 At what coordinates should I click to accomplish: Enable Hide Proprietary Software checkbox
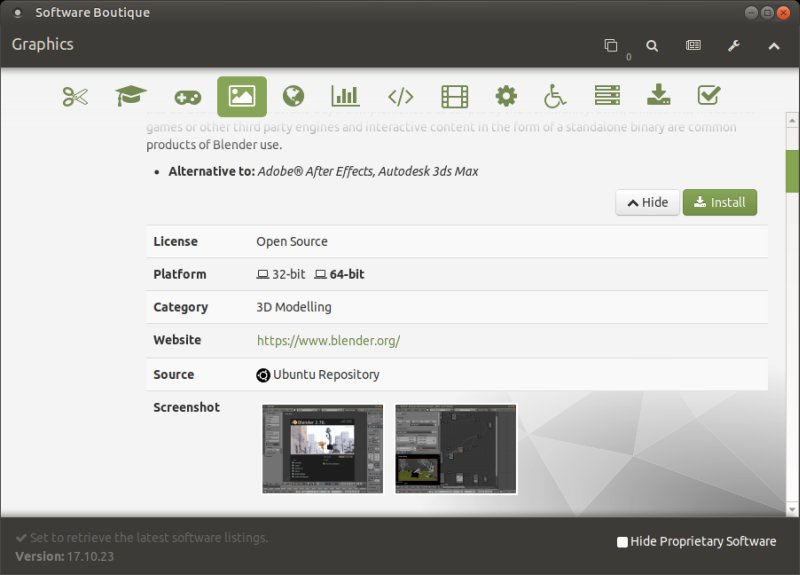point(623,542)
